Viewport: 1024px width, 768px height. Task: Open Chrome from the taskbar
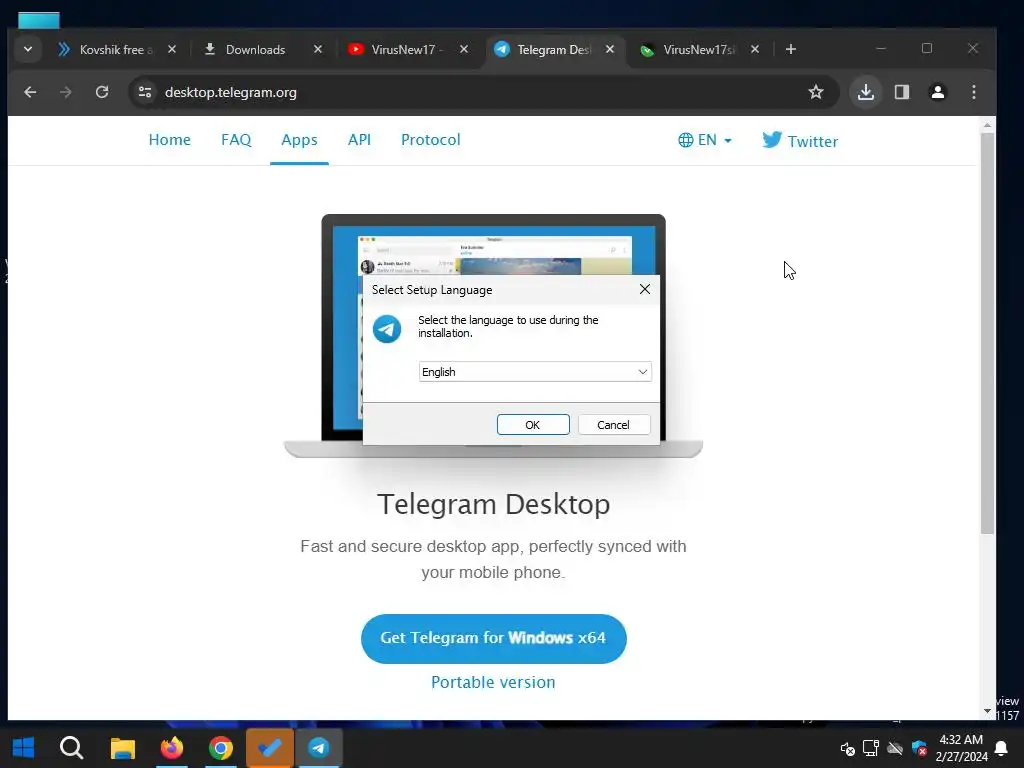click(221, 748)
